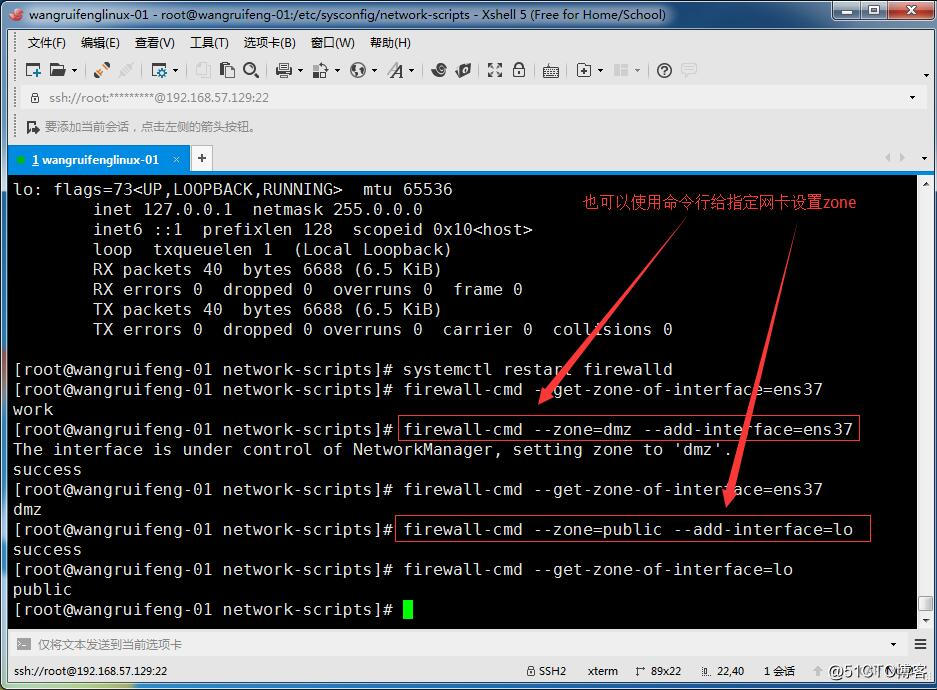Open session properties gear icon
This screenshot has width=937, height=690.
(x=159, y=70)
